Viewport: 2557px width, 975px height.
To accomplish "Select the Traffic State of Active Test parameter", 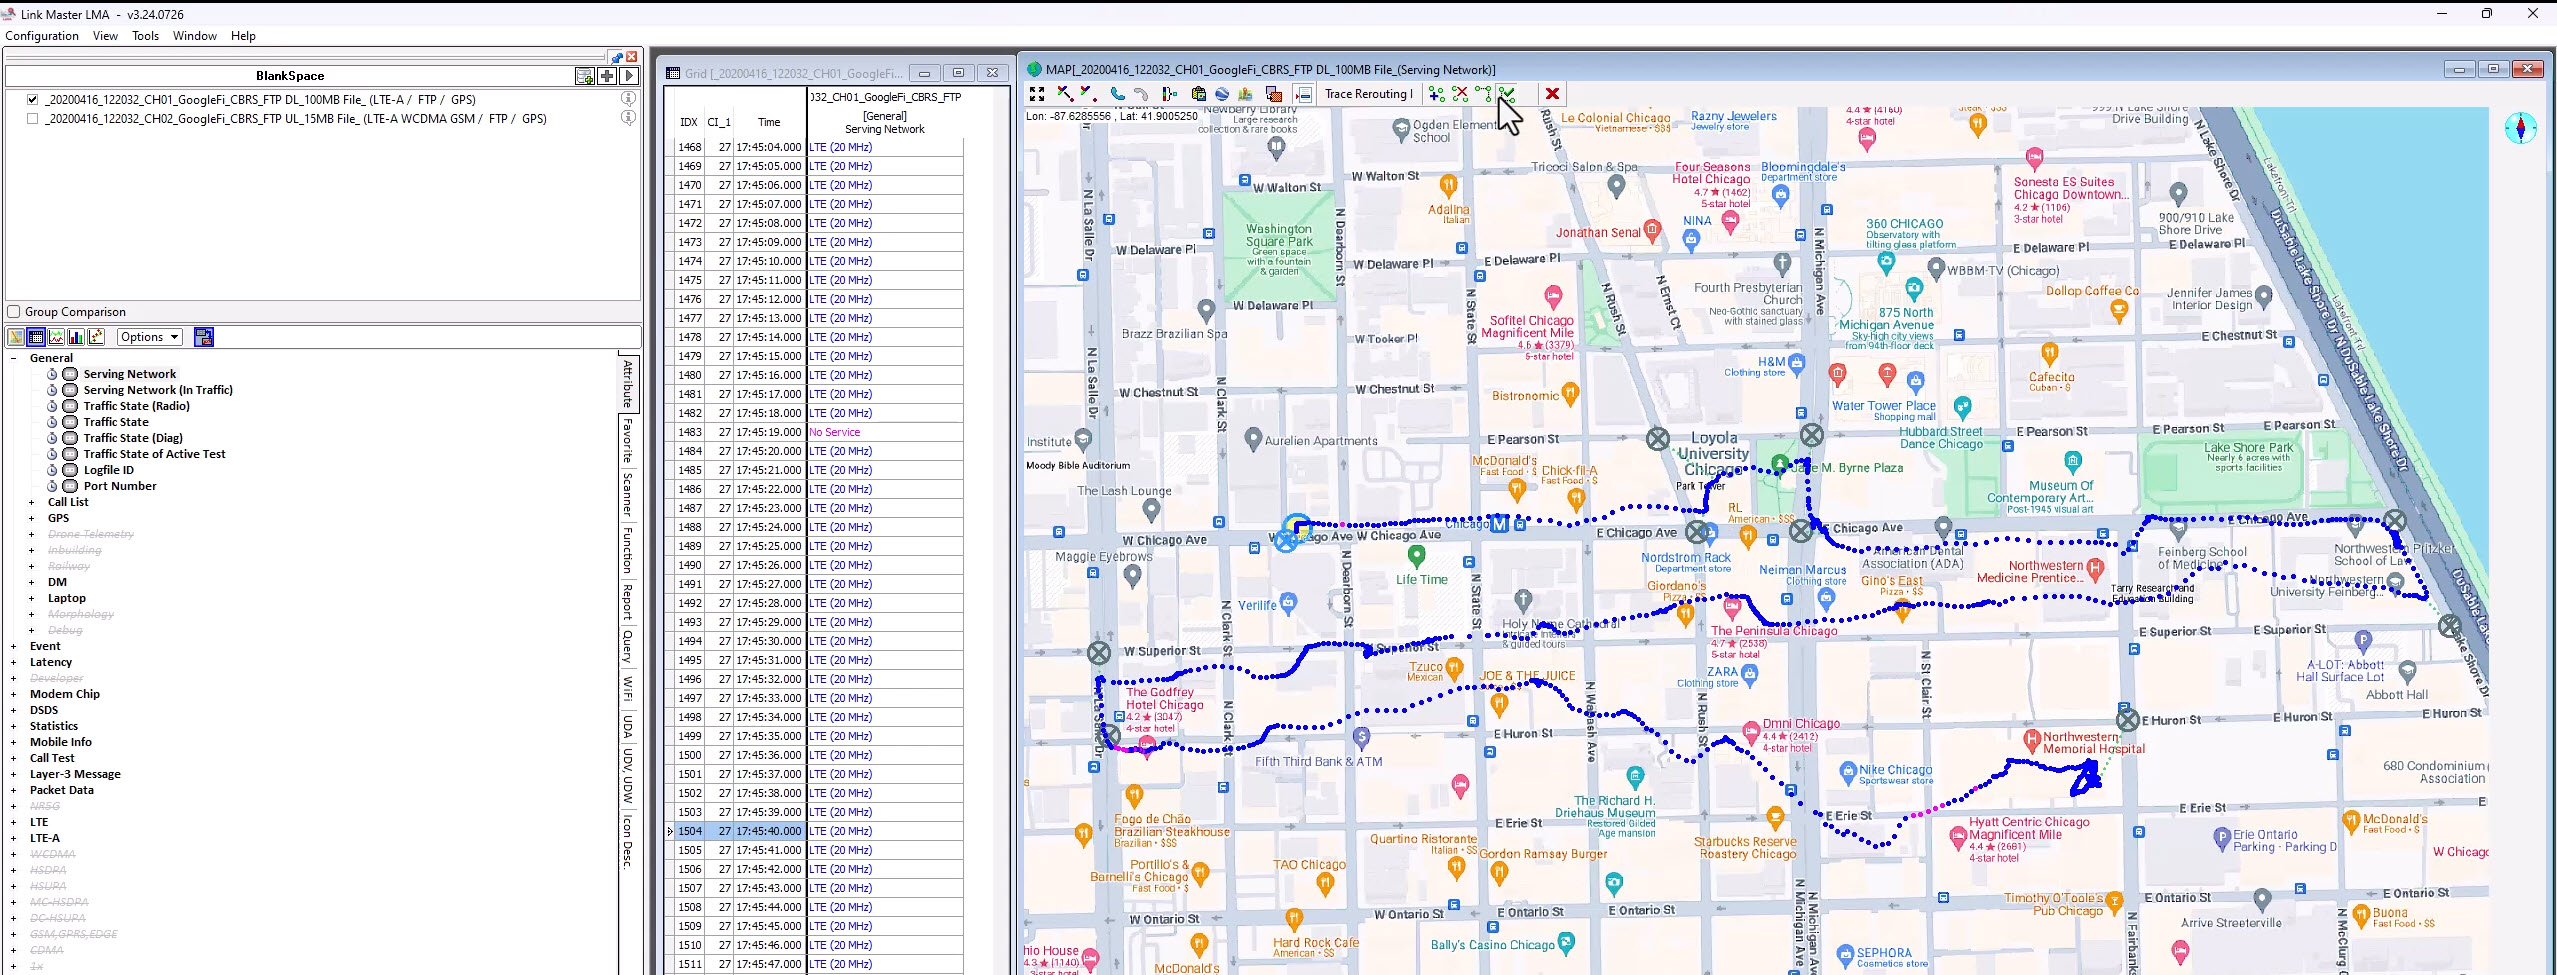I will [x=154, y=454].
